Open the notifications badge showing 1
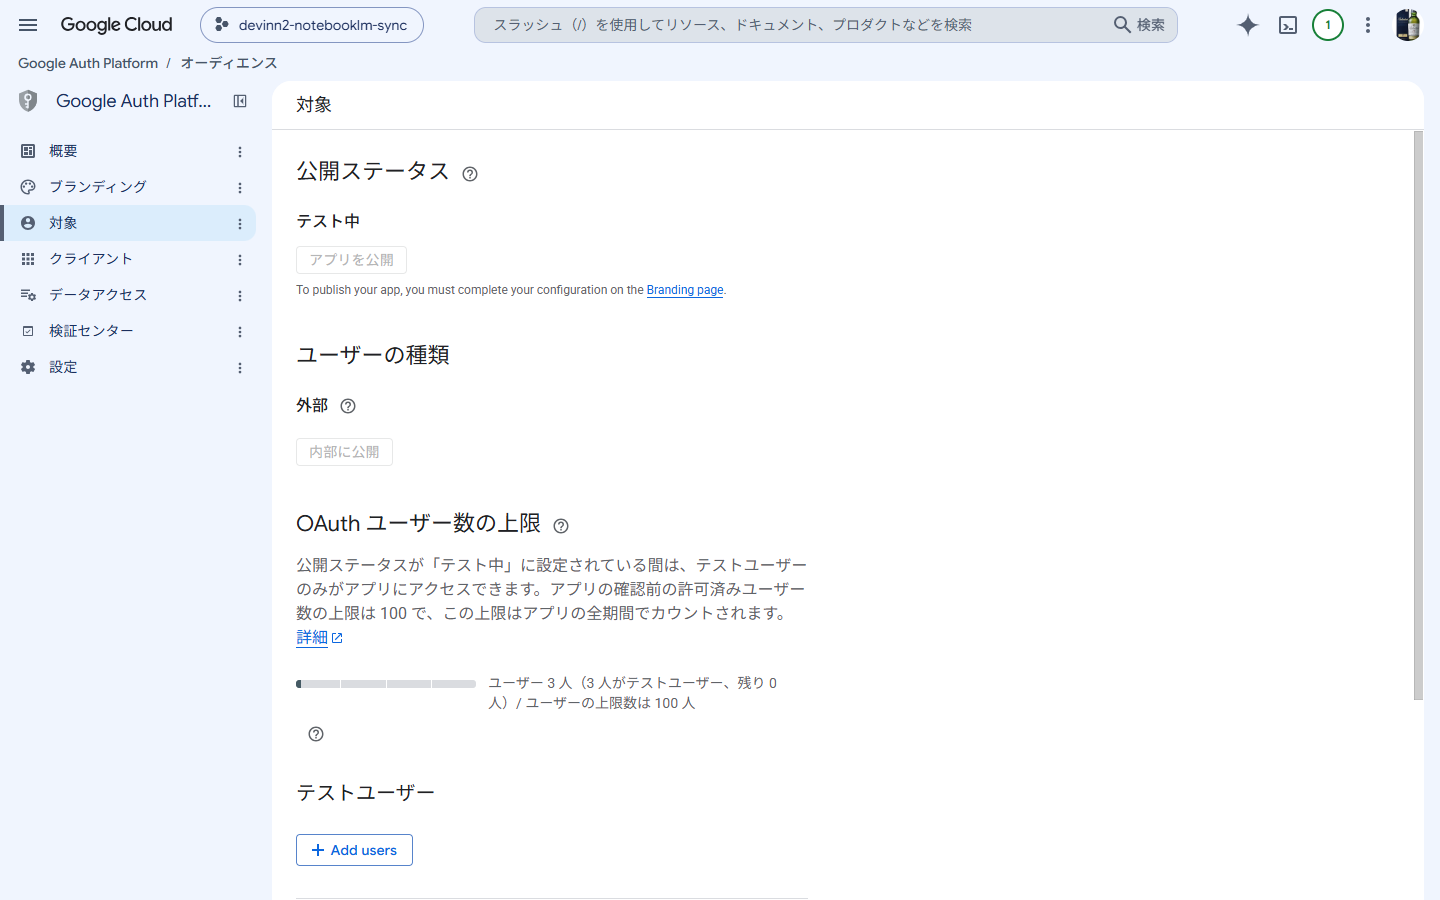The height and width of the screenshot is (900, 1440). (1328, 25)
